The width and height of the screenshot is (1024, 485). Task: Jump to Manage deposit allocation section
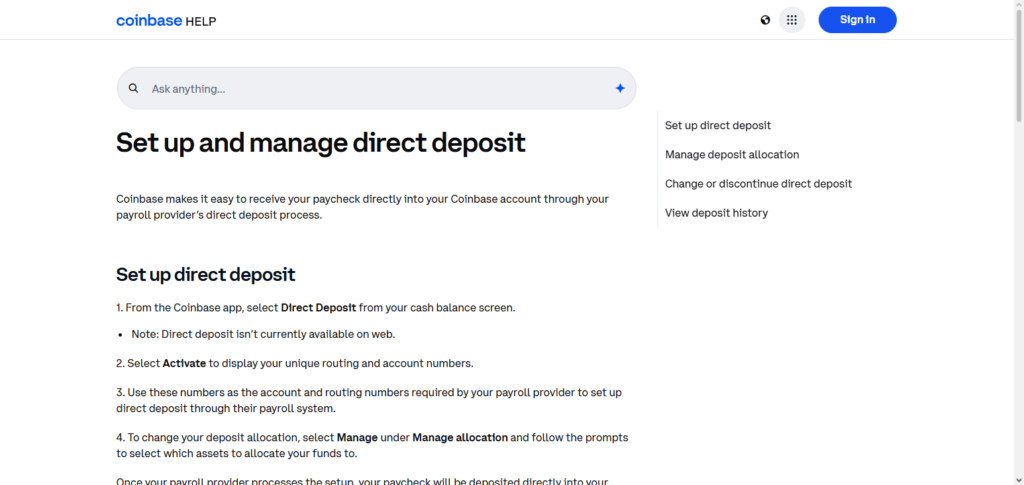coord(732,155)
